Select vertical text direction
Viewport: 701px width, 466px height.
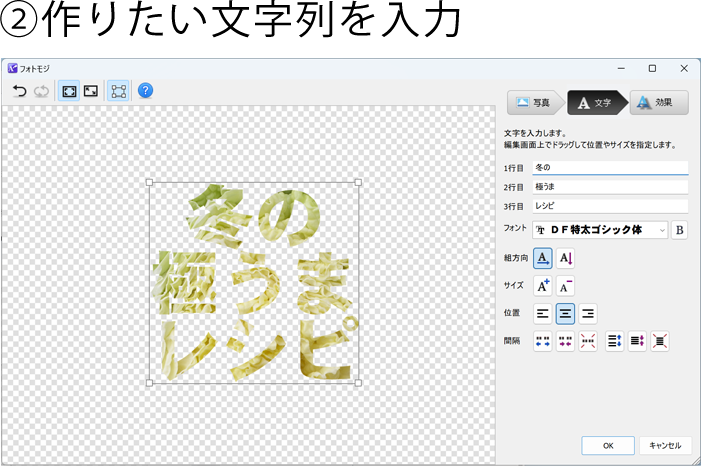(565, 258)
